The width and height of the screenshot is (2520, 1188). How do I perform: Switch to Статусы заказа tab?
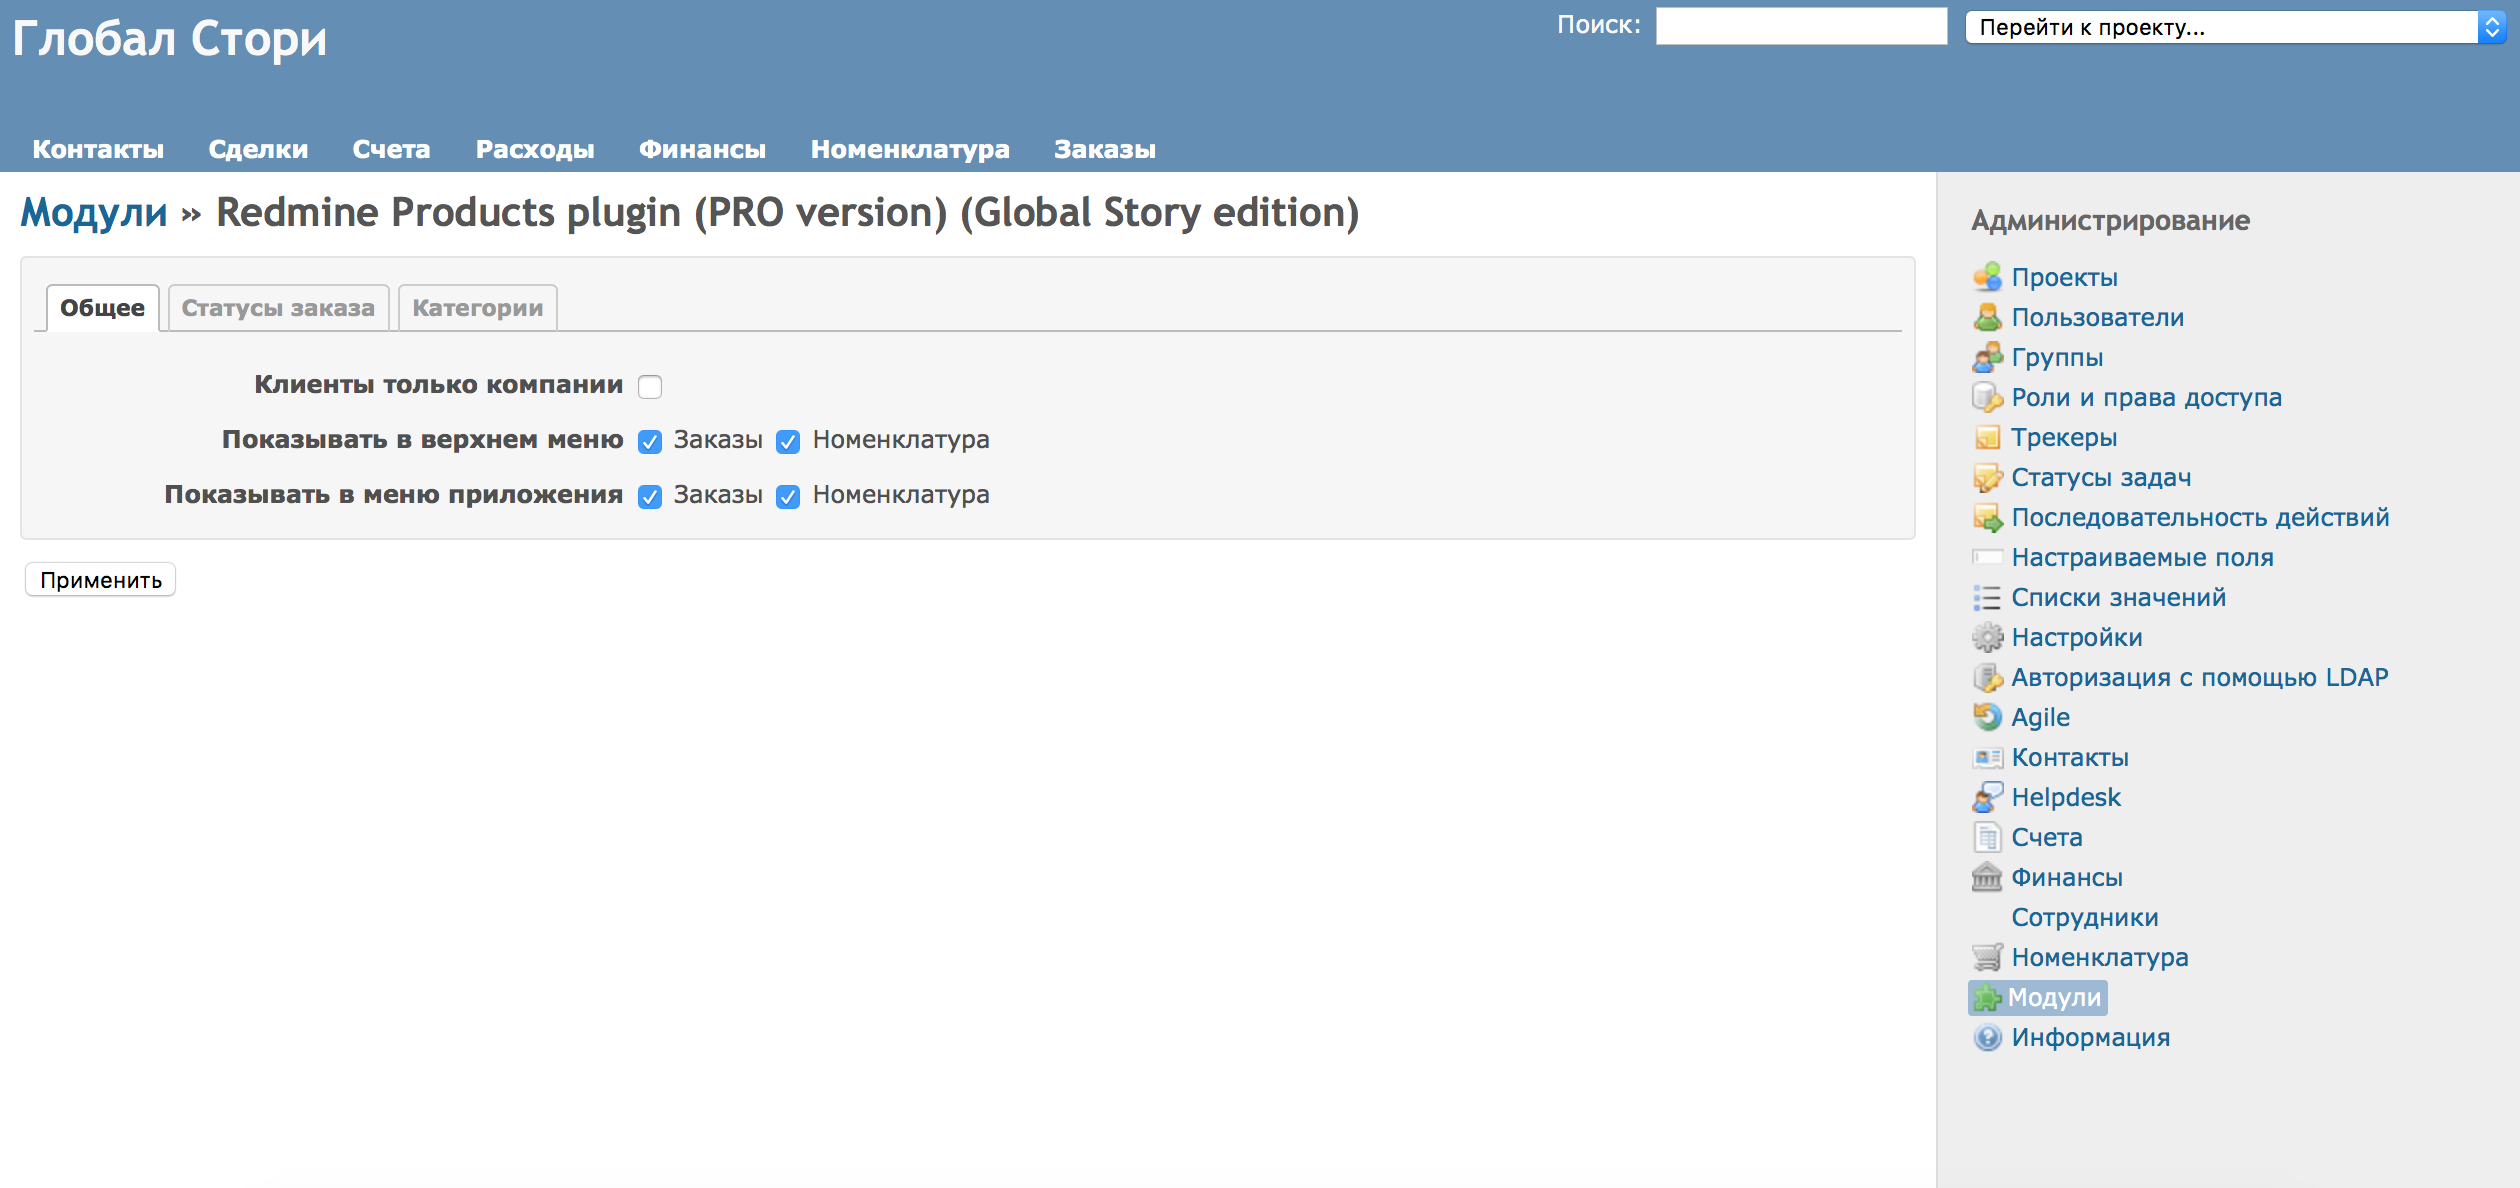coord(278,308)
